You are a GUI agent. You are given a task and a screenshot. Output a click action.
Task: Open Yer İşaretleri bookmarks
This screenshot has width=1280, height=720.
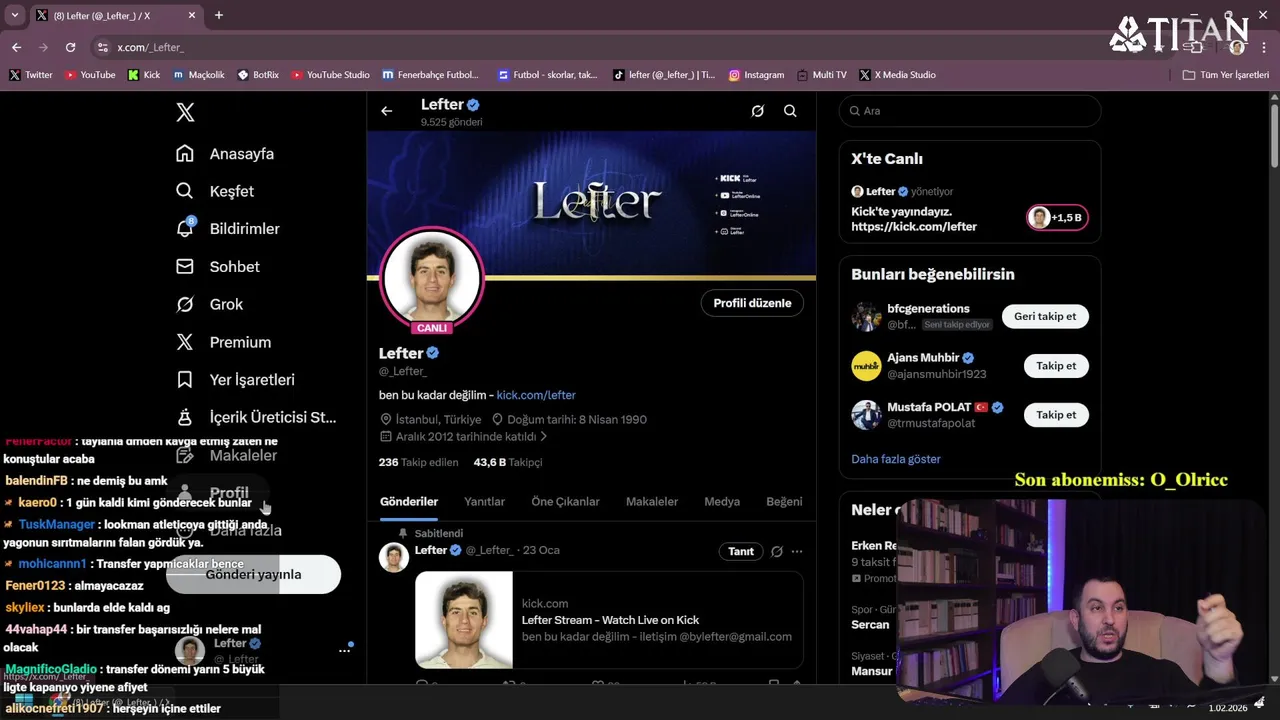tap(235, 380)
